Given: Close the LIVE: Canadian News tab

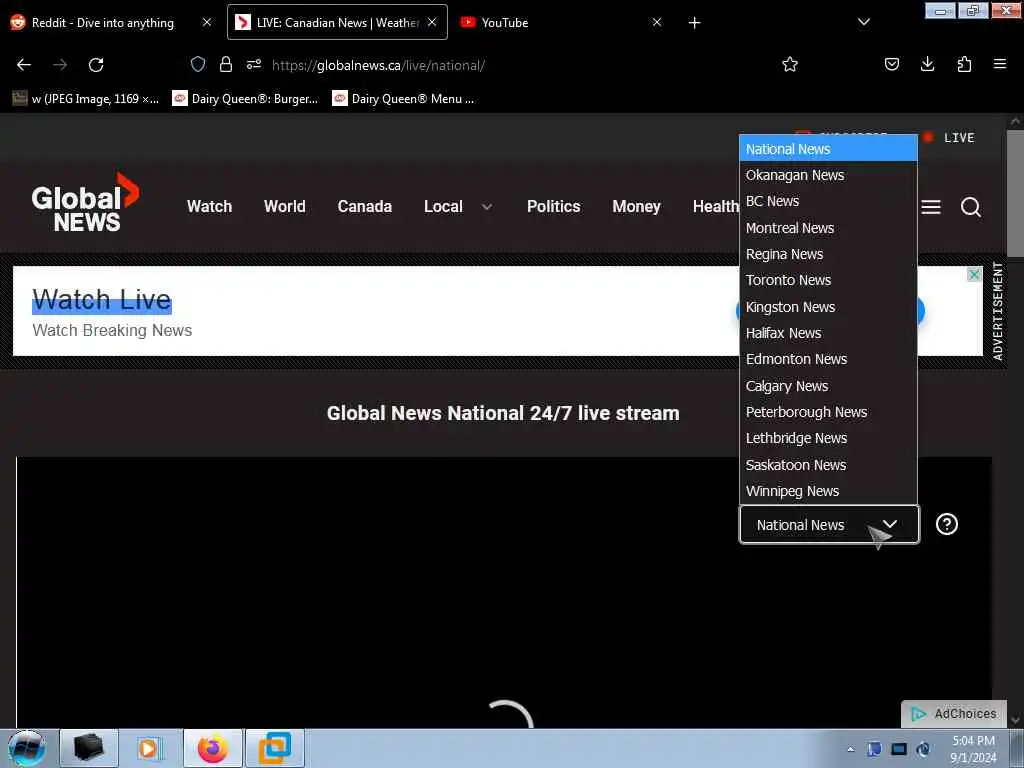Looking at the screenshot, I should (x=432, y=22).
